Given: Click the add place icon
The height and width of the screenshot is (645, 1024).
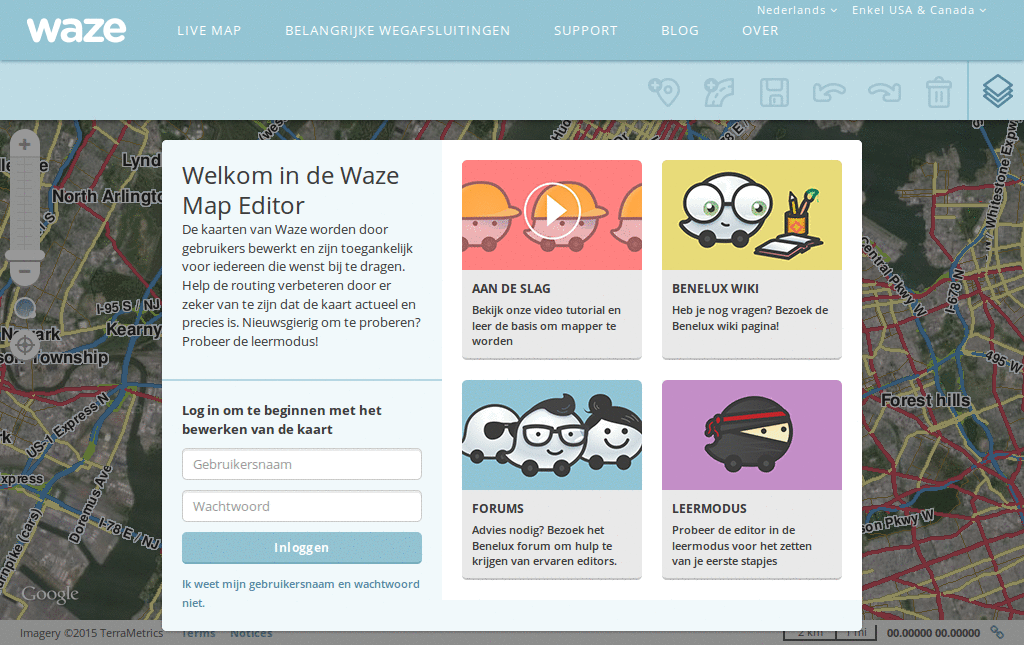Looking at the screenshot, I should pyautogui.click(x=666, y=91).
